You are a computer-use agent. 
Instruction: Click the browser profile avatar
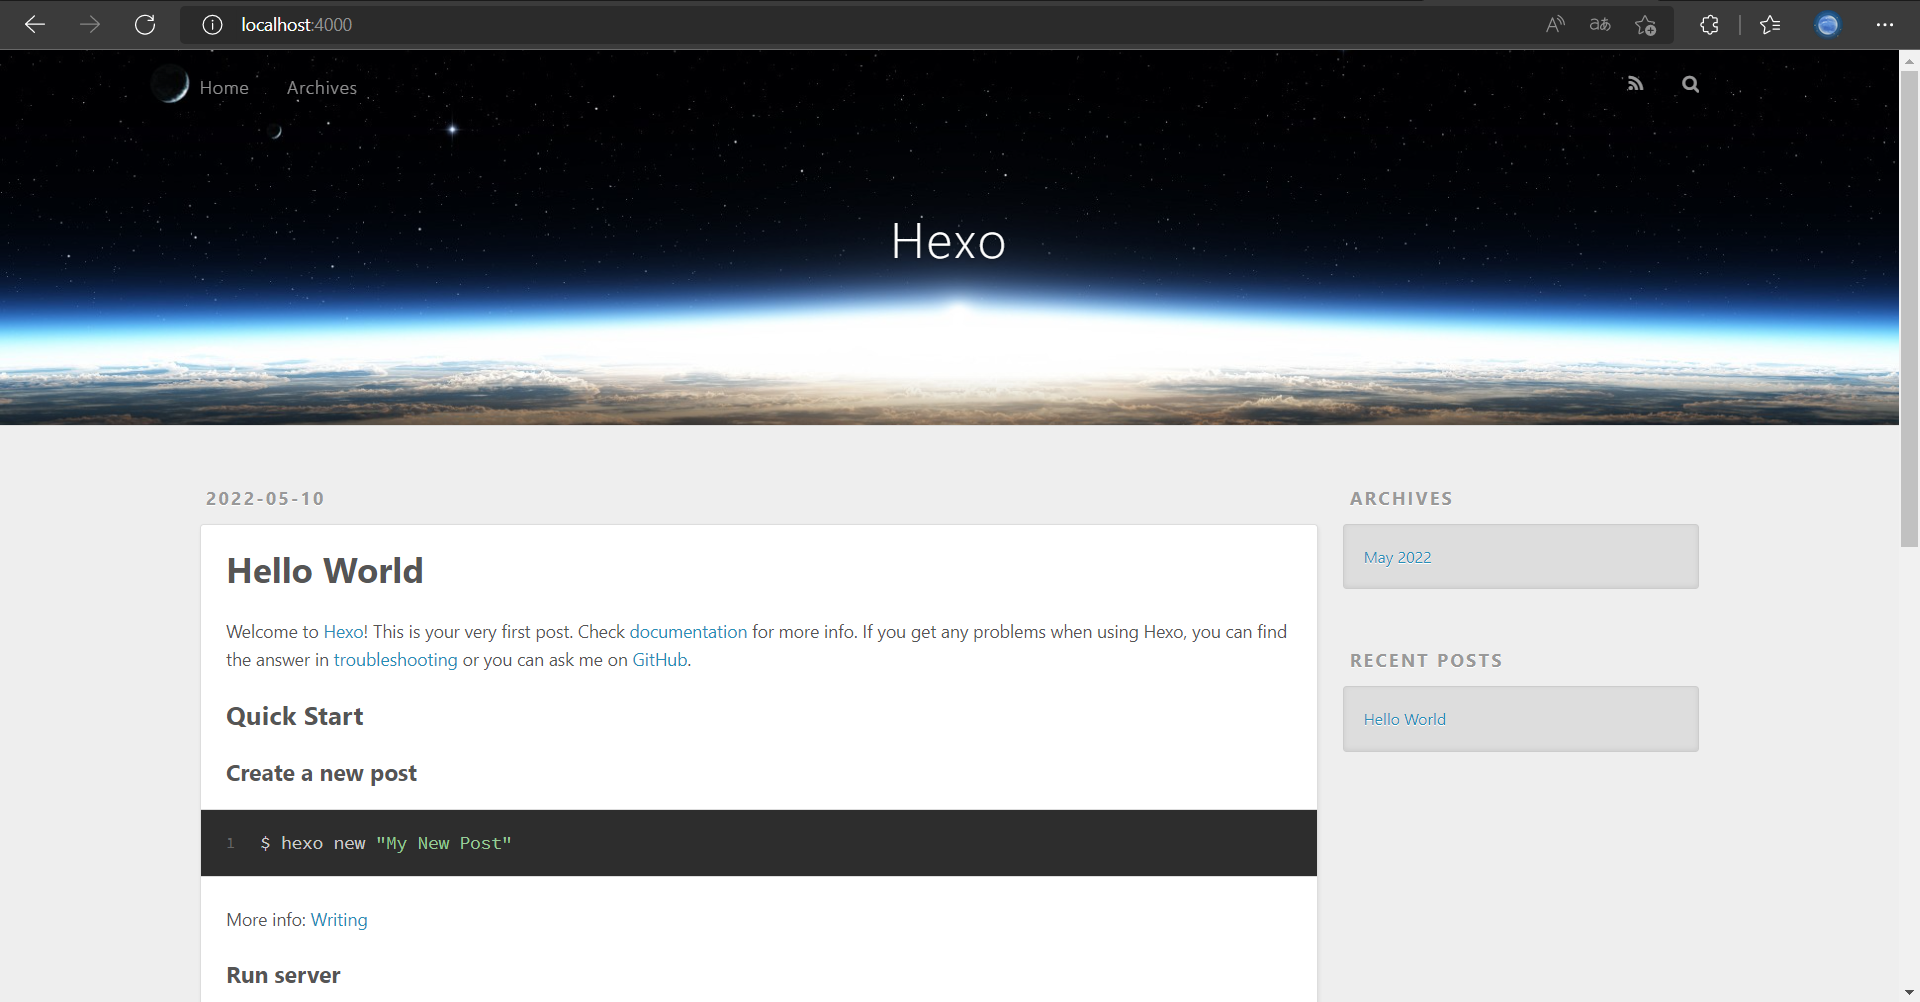pos(1828,25)
